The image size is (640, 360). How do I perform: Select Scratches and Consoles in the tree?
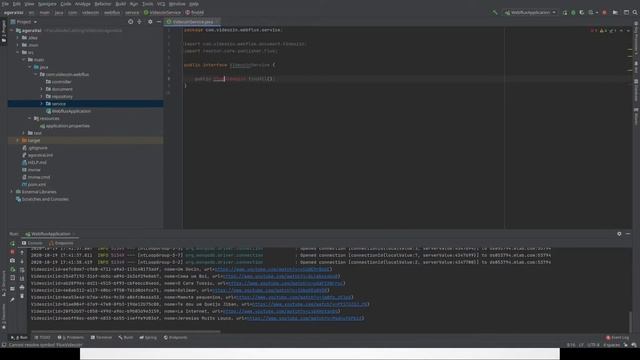point(42,199)
